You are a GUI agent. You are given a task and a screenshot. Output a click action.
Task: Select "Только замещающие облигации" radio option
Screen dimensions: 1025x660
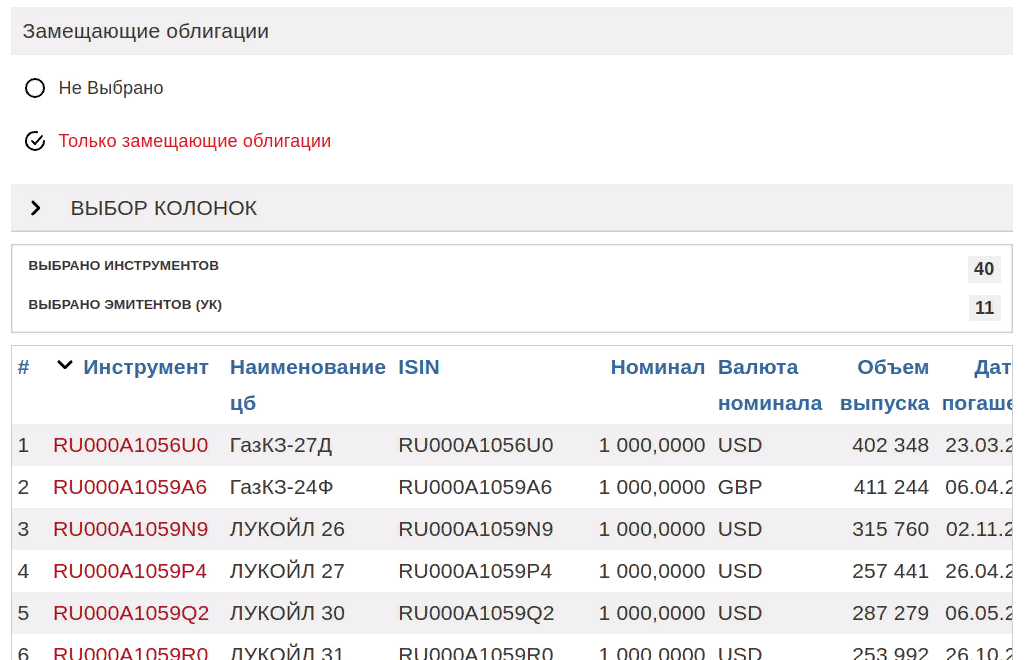(35, 141)
